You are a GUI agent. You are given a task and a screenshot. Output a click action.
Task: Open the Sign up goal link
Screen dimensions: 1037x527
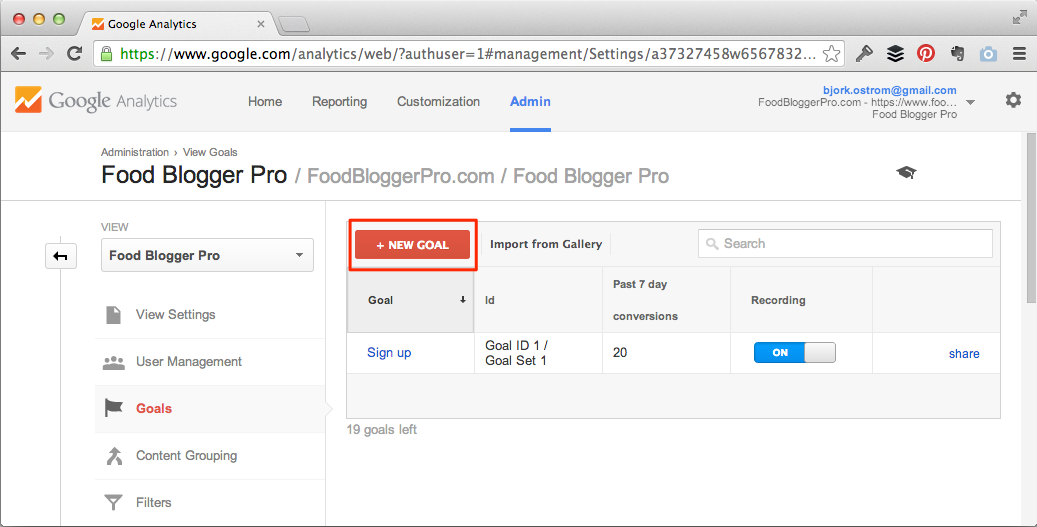point(389,352)
